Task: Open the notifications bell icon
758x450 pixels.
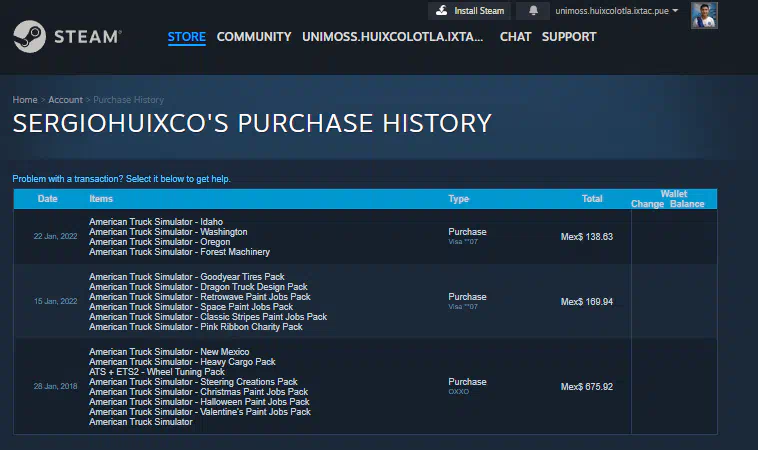Action: click(x=533, y=11)
